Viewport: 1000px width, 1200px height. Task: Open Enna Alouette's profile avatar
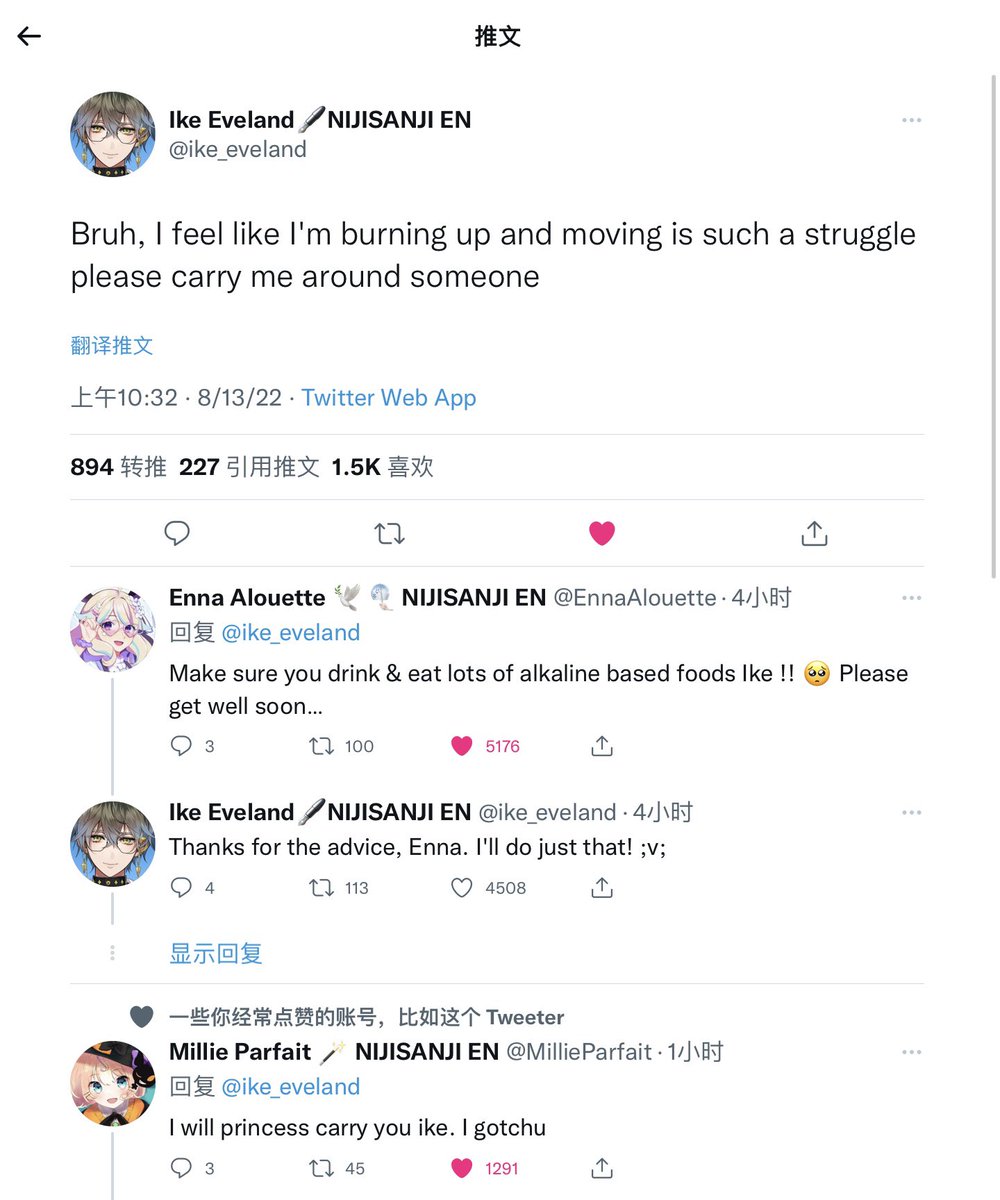click(112, 630)
